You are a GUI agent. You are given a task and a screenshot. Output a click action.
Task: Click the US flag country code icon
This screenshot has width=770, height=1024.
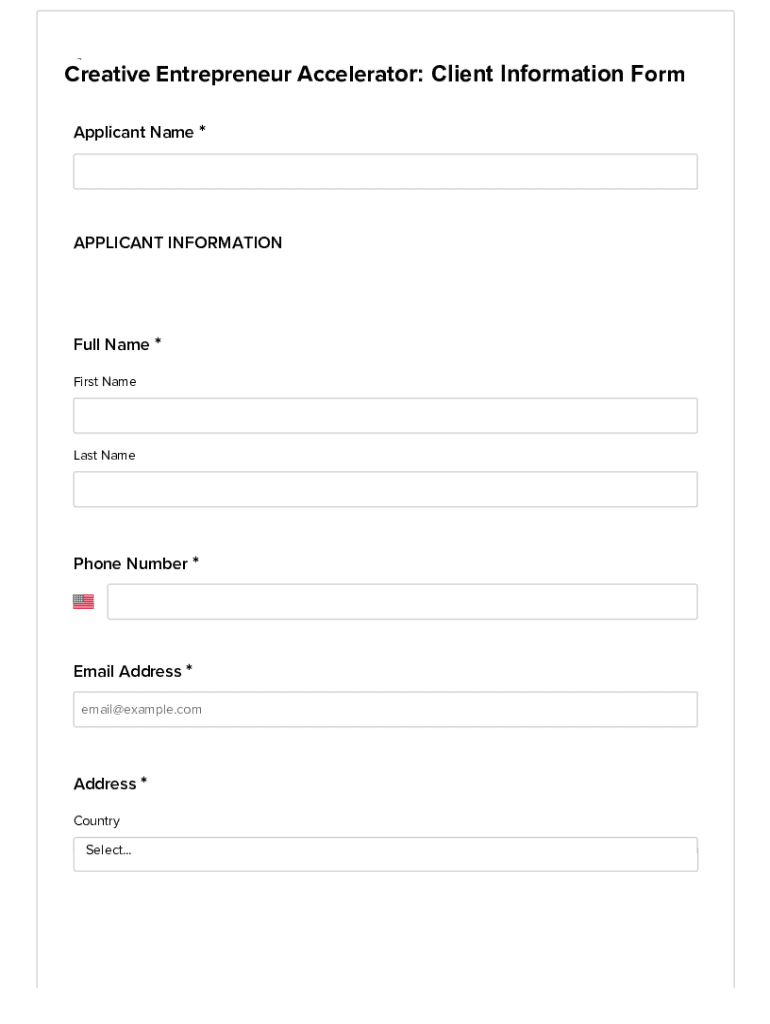[x=84, y=602]
